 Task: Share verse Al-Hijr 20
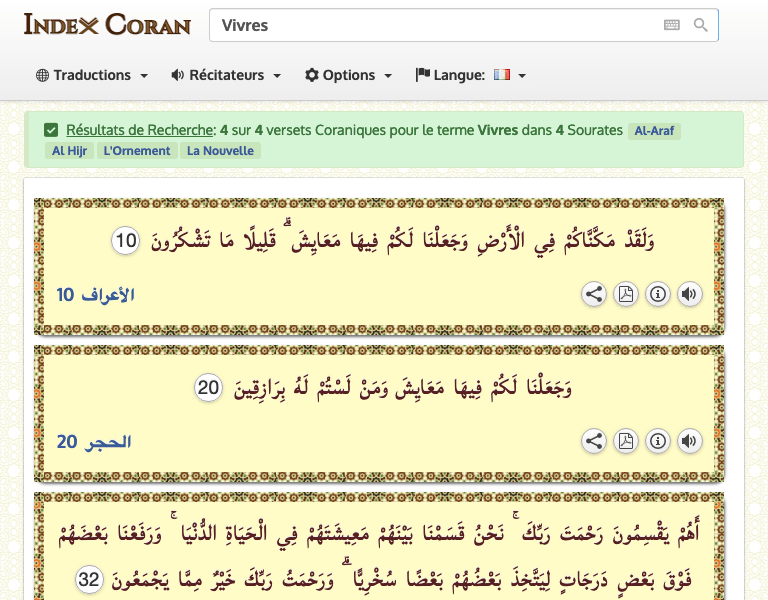[593, 441]
